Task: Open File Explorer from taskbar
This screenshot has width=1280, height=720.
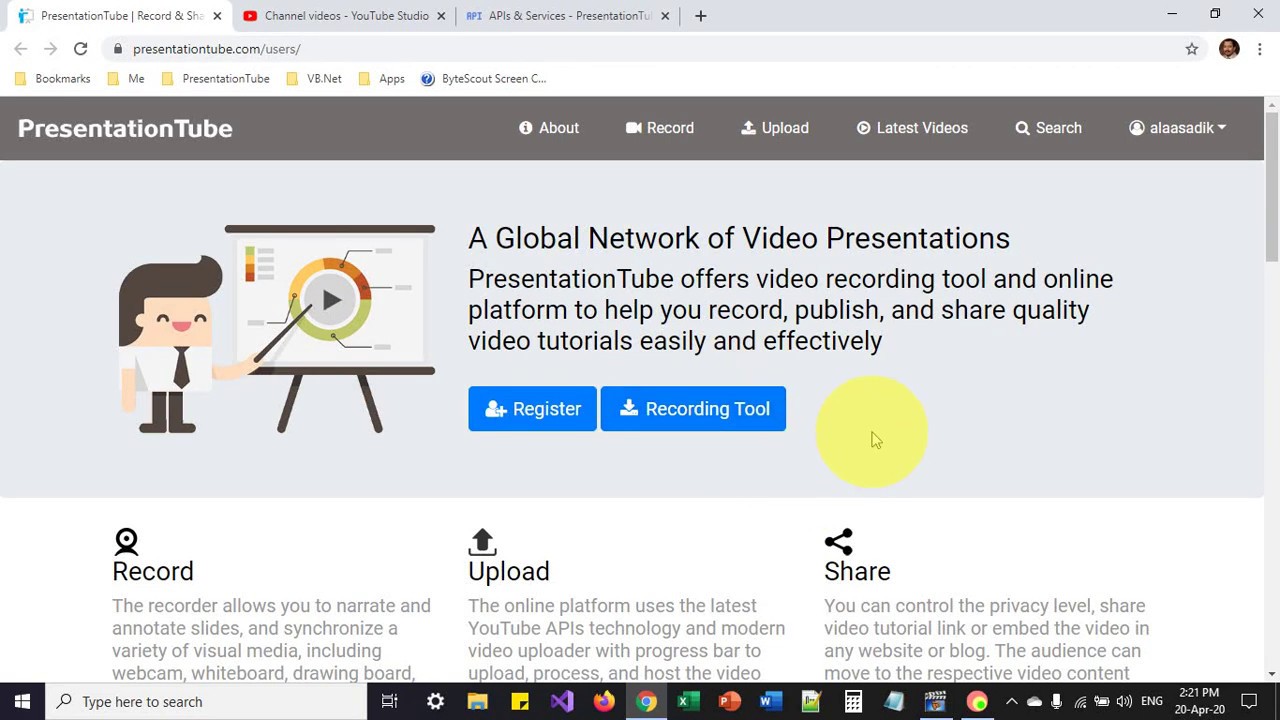Action: click(x=477, y=702)
